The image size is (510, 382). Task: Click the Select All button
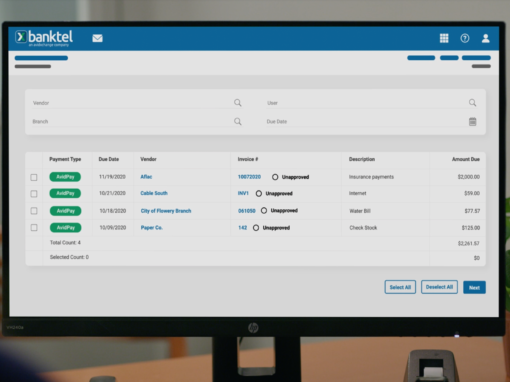pos(400,287)
